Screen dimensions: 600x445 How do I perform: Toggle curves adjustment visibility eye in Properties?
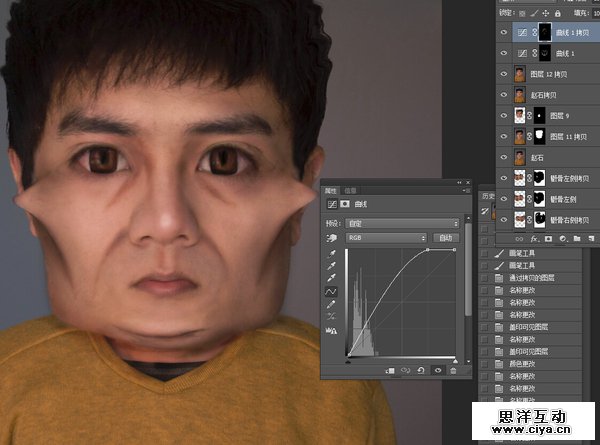[x=437, y=370]
